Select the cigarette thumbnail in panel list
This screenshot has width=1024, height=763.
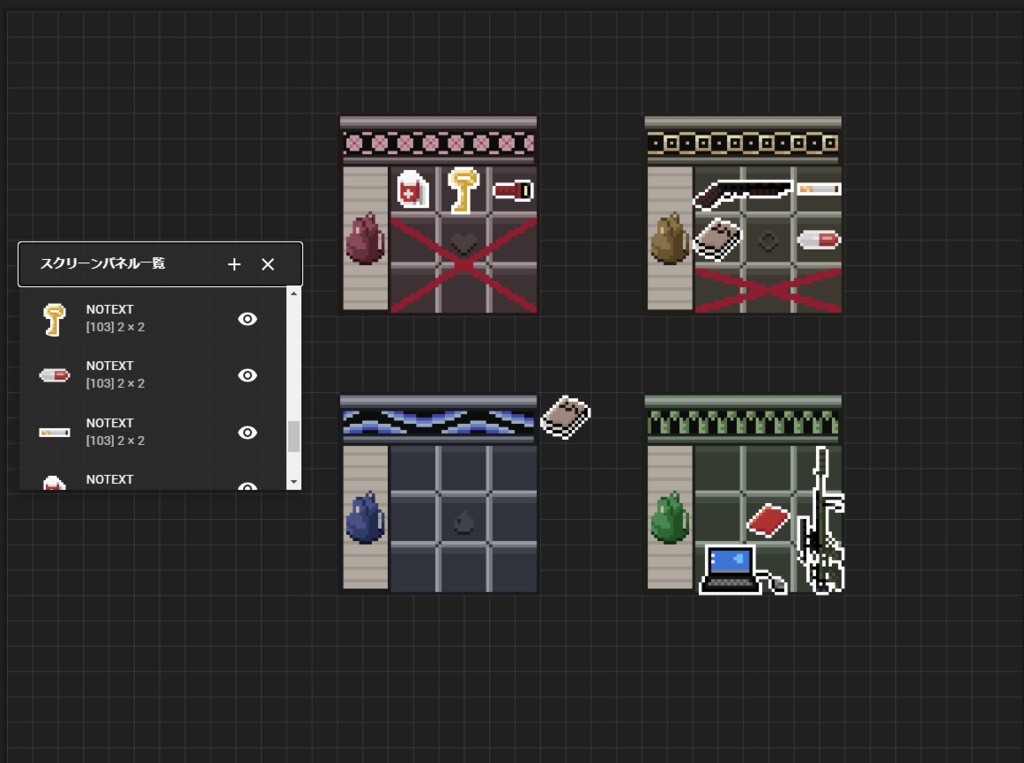[54, 432]
